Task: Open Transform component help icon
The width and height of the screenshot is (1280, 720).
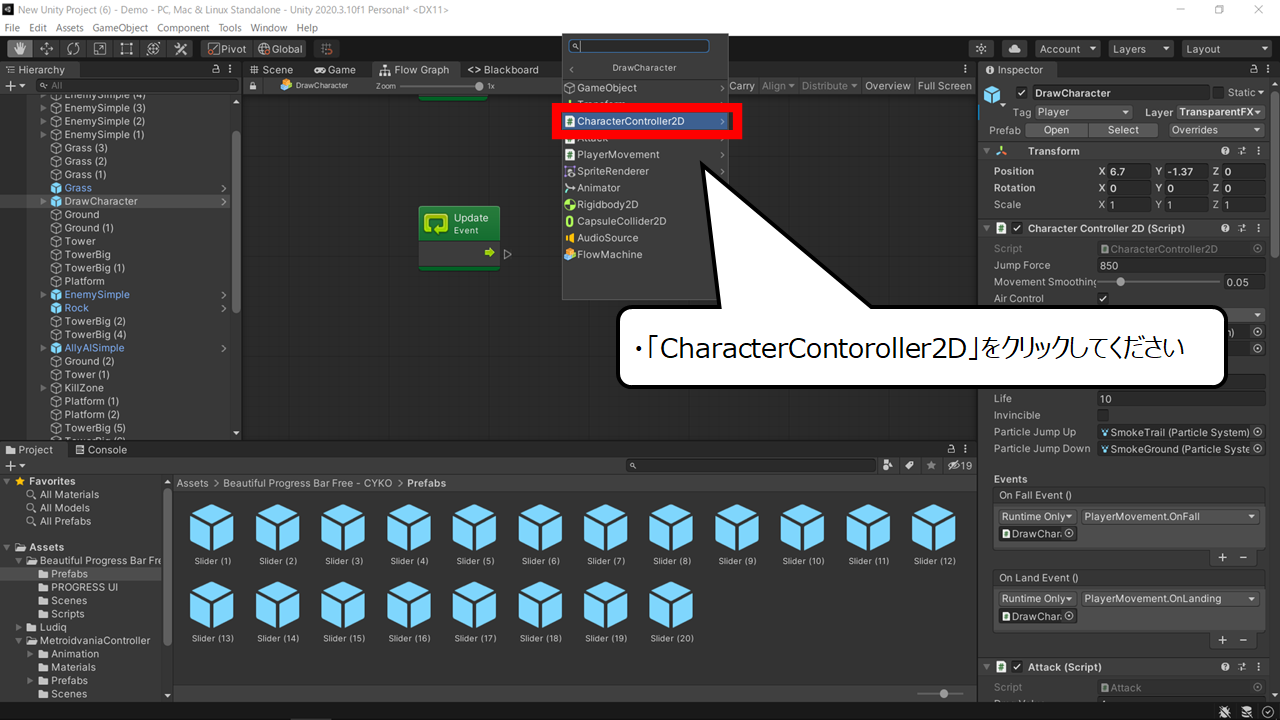Action: [1225, 151]
